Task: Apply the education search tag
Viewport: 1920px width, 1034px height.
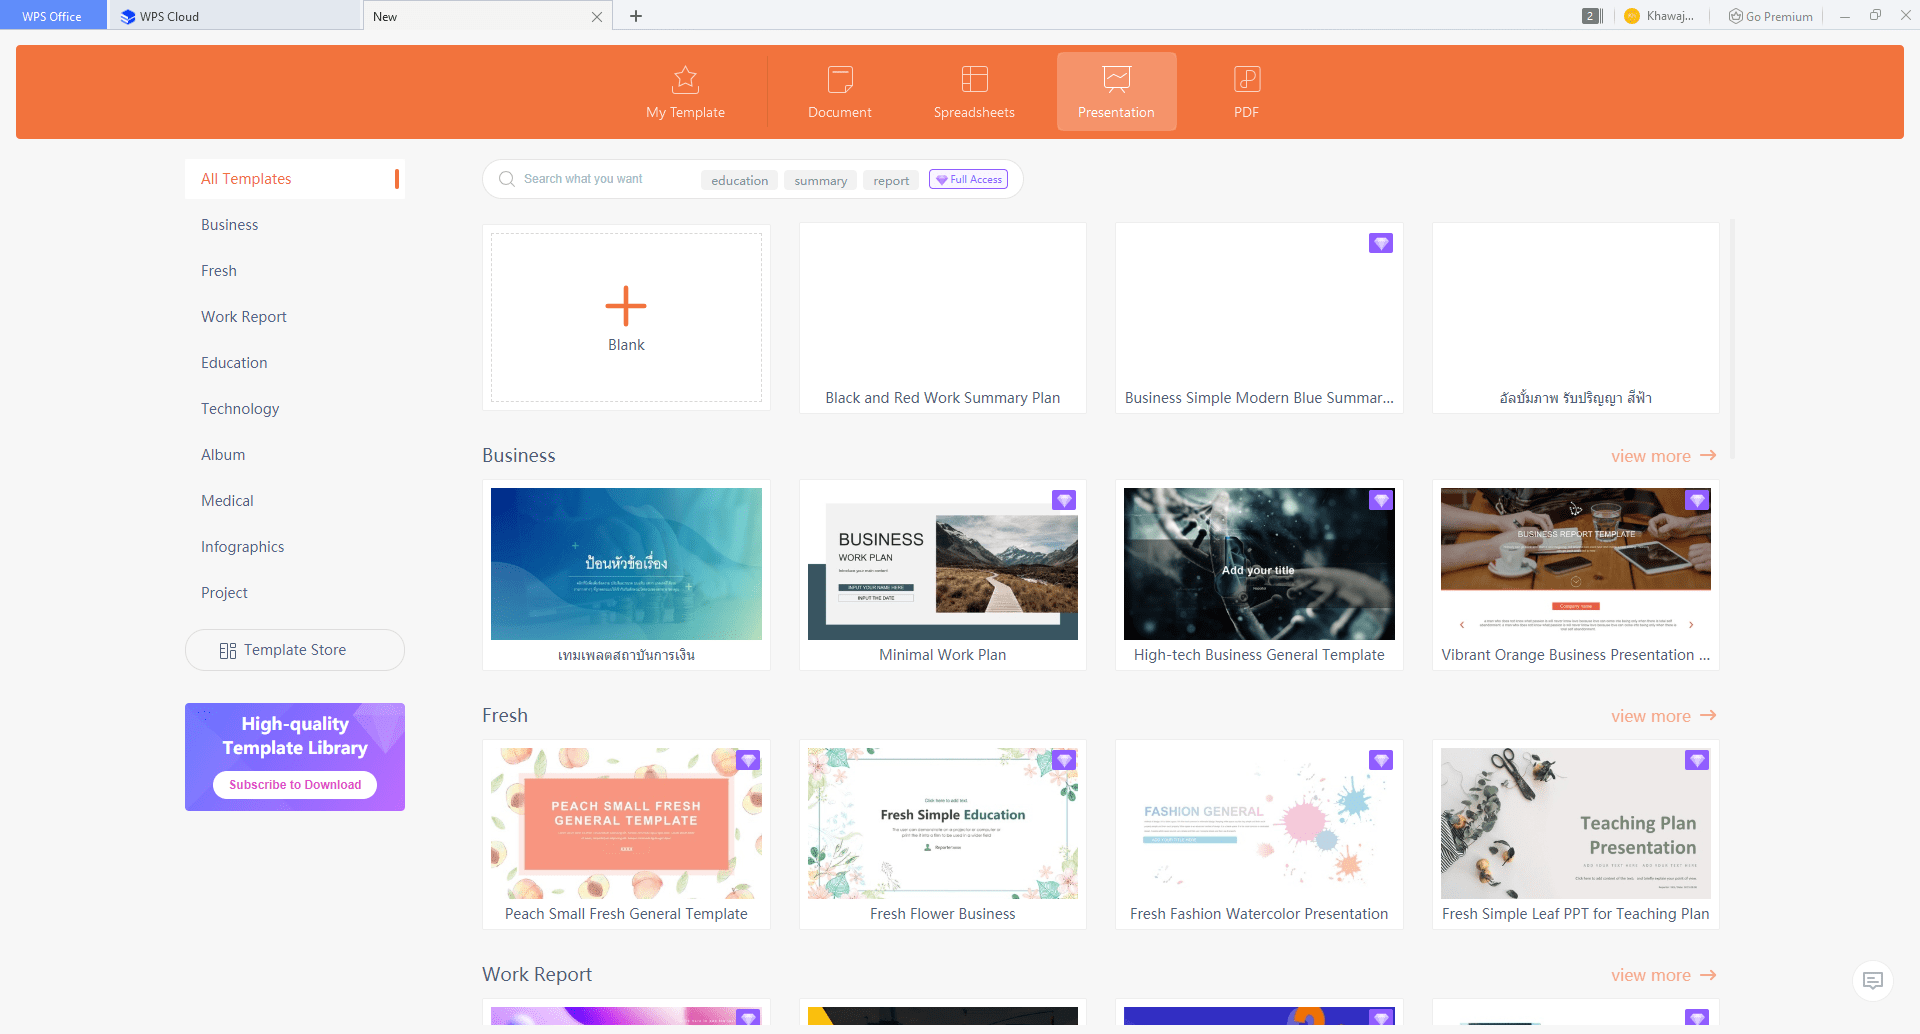Action: coord(739,180)
